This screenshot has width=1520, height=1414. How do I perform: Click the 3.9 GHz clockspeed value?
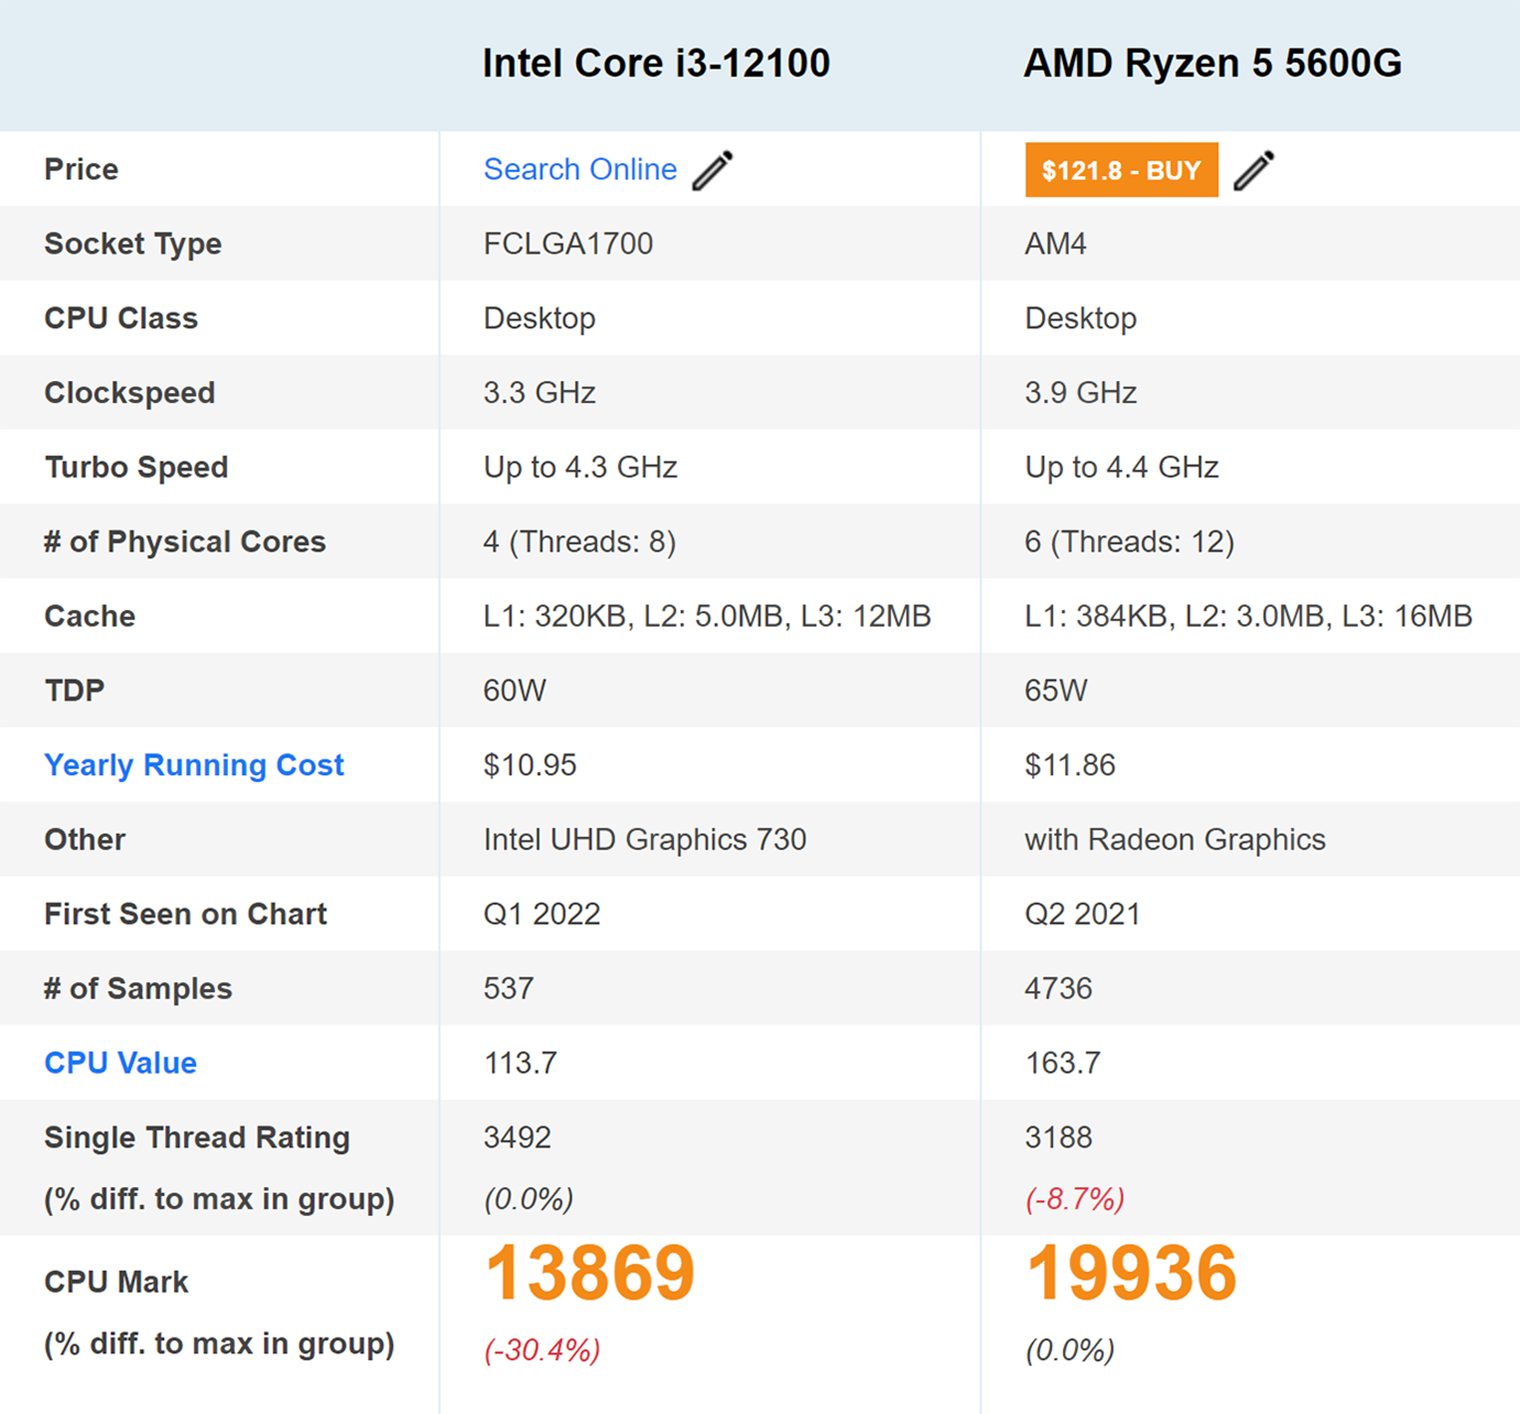(1081, 393)
